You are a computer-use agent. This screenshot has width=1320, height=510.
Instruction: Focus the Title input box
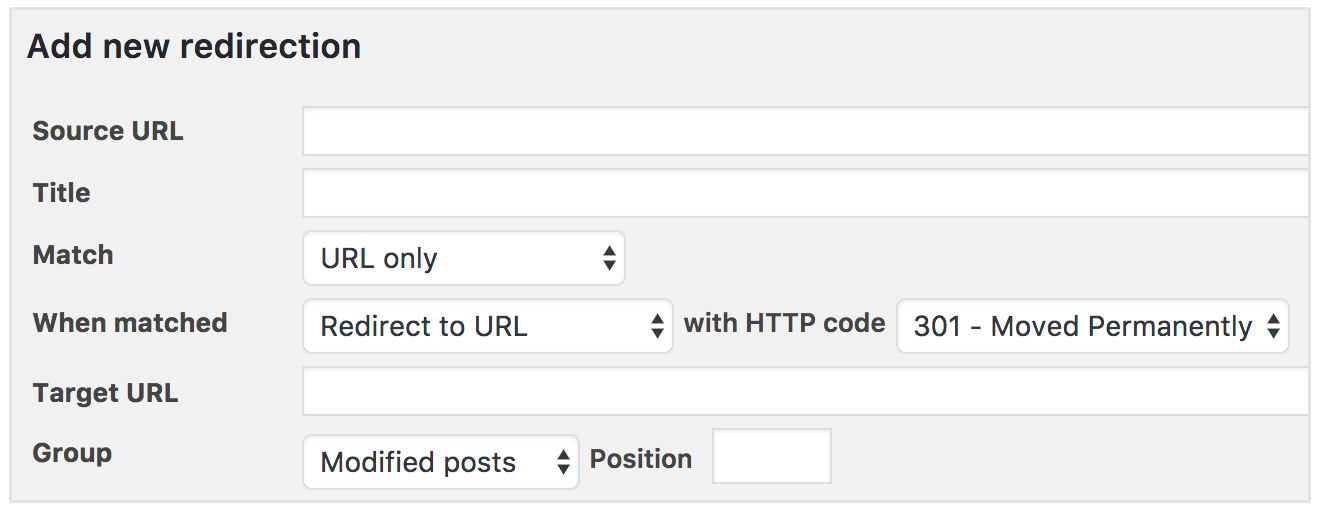point(805,193)
